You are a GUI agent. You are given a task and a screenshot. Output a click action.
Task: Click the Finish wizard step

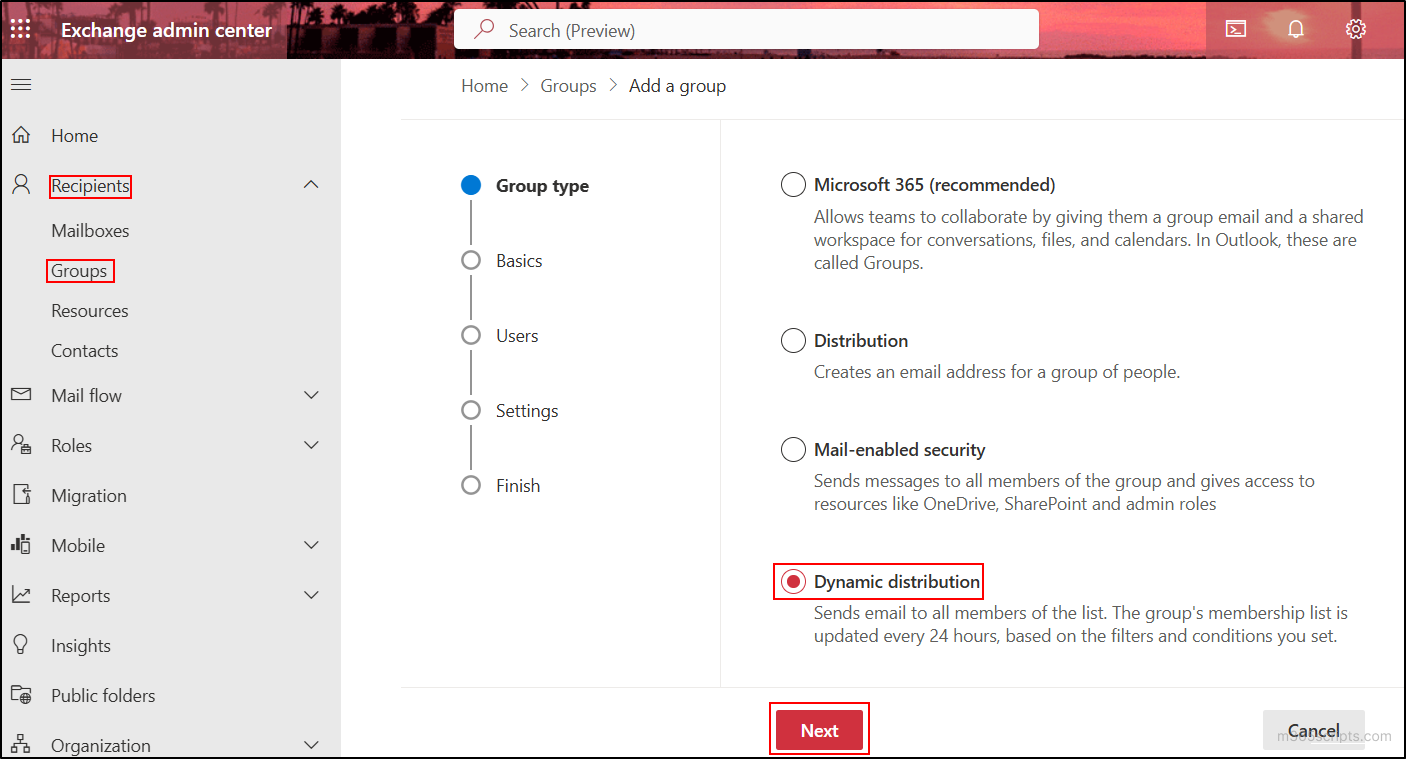pos(518,486)
